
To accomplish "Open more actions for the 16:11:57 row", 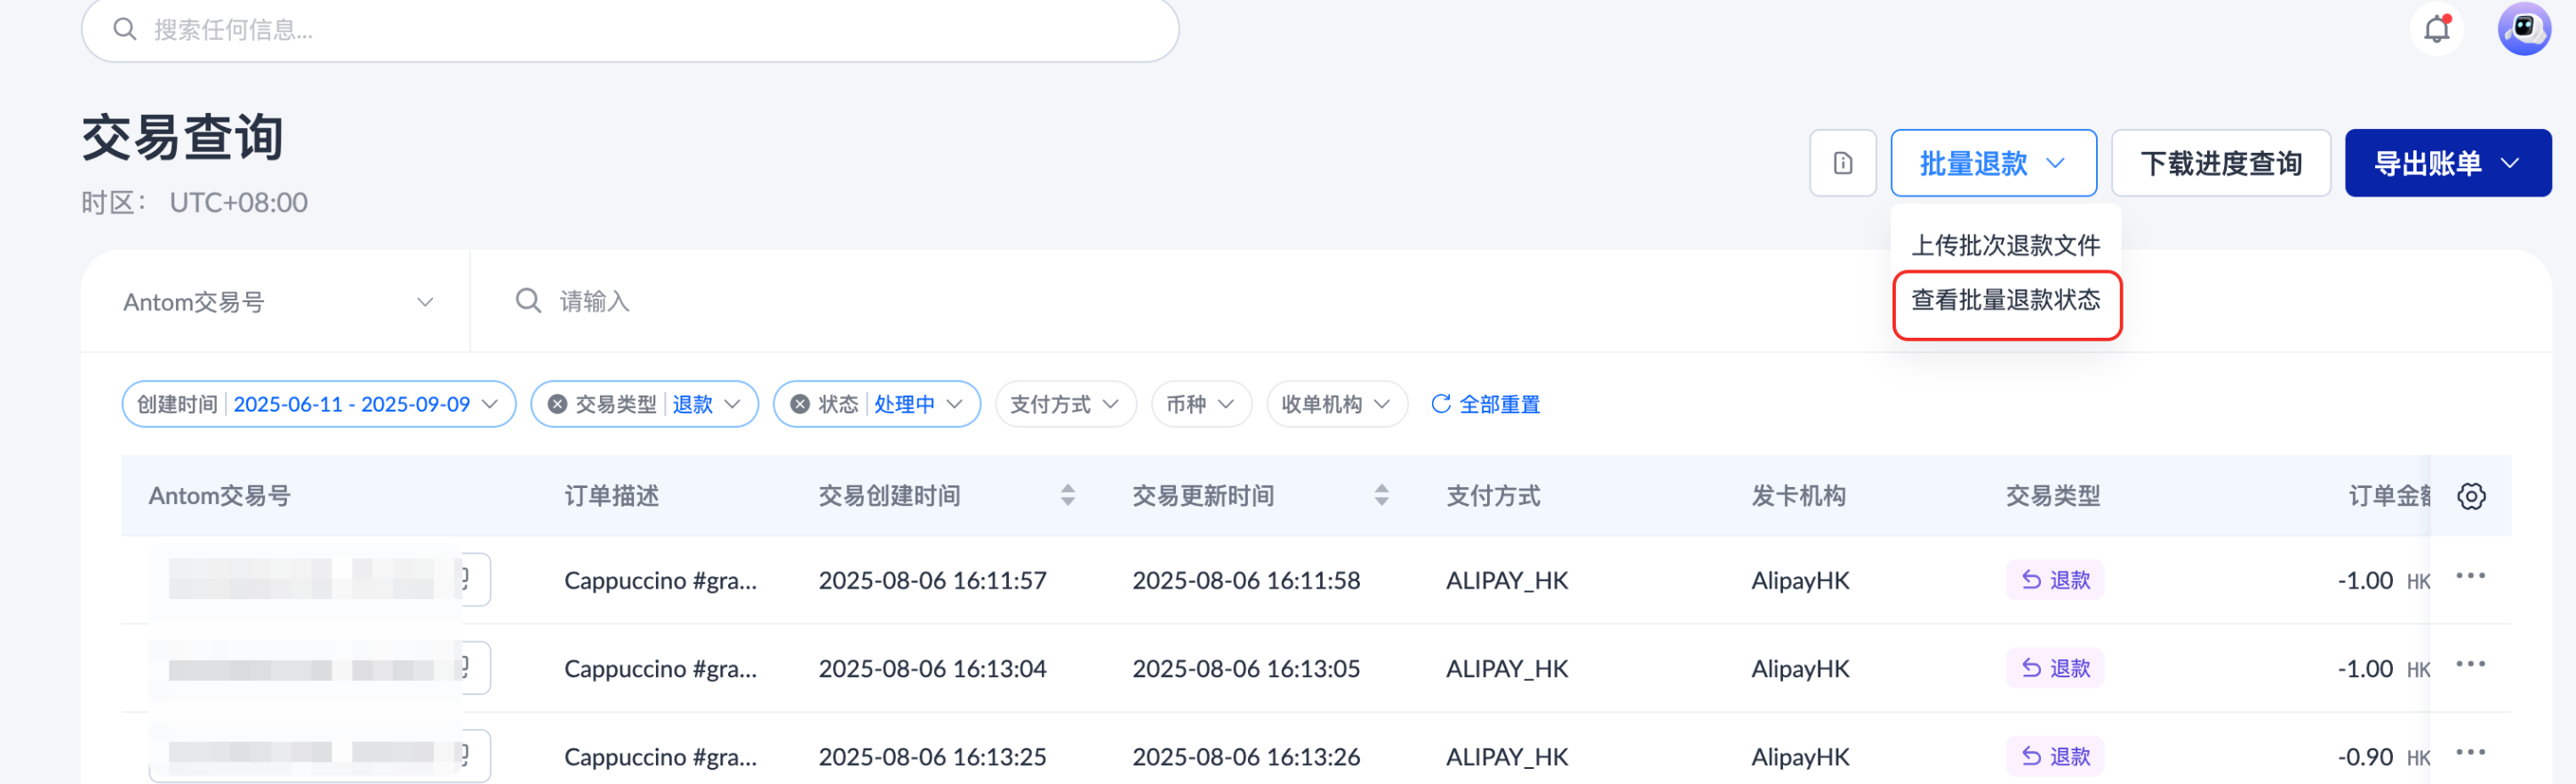I will (x=2470, y=576).
